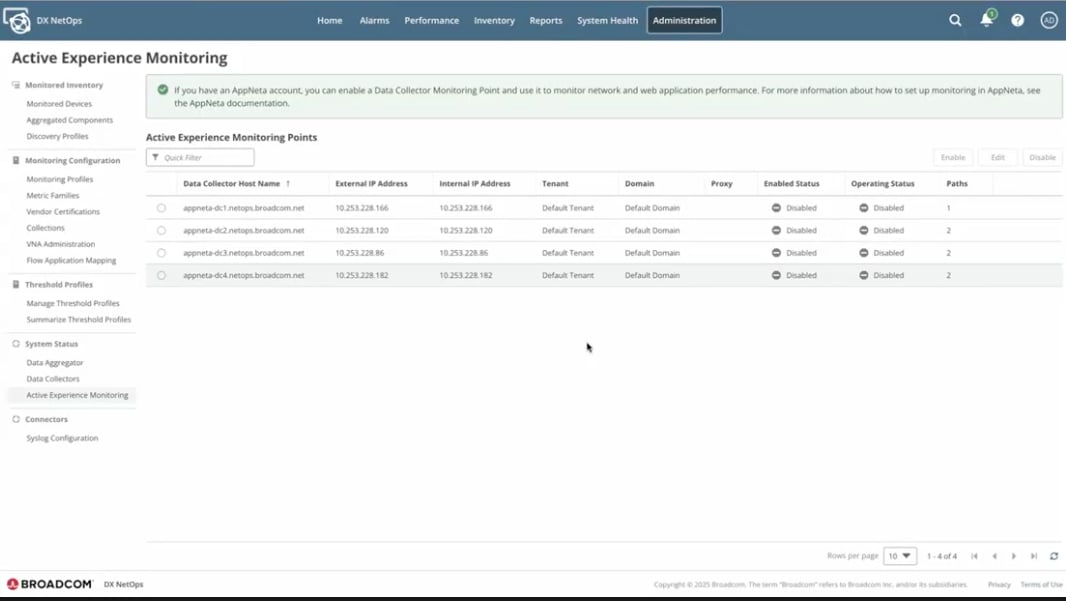Screen dimensions: 1066x601
Task: Open Aggregated Components in sidebar
Action: [69, 120]
